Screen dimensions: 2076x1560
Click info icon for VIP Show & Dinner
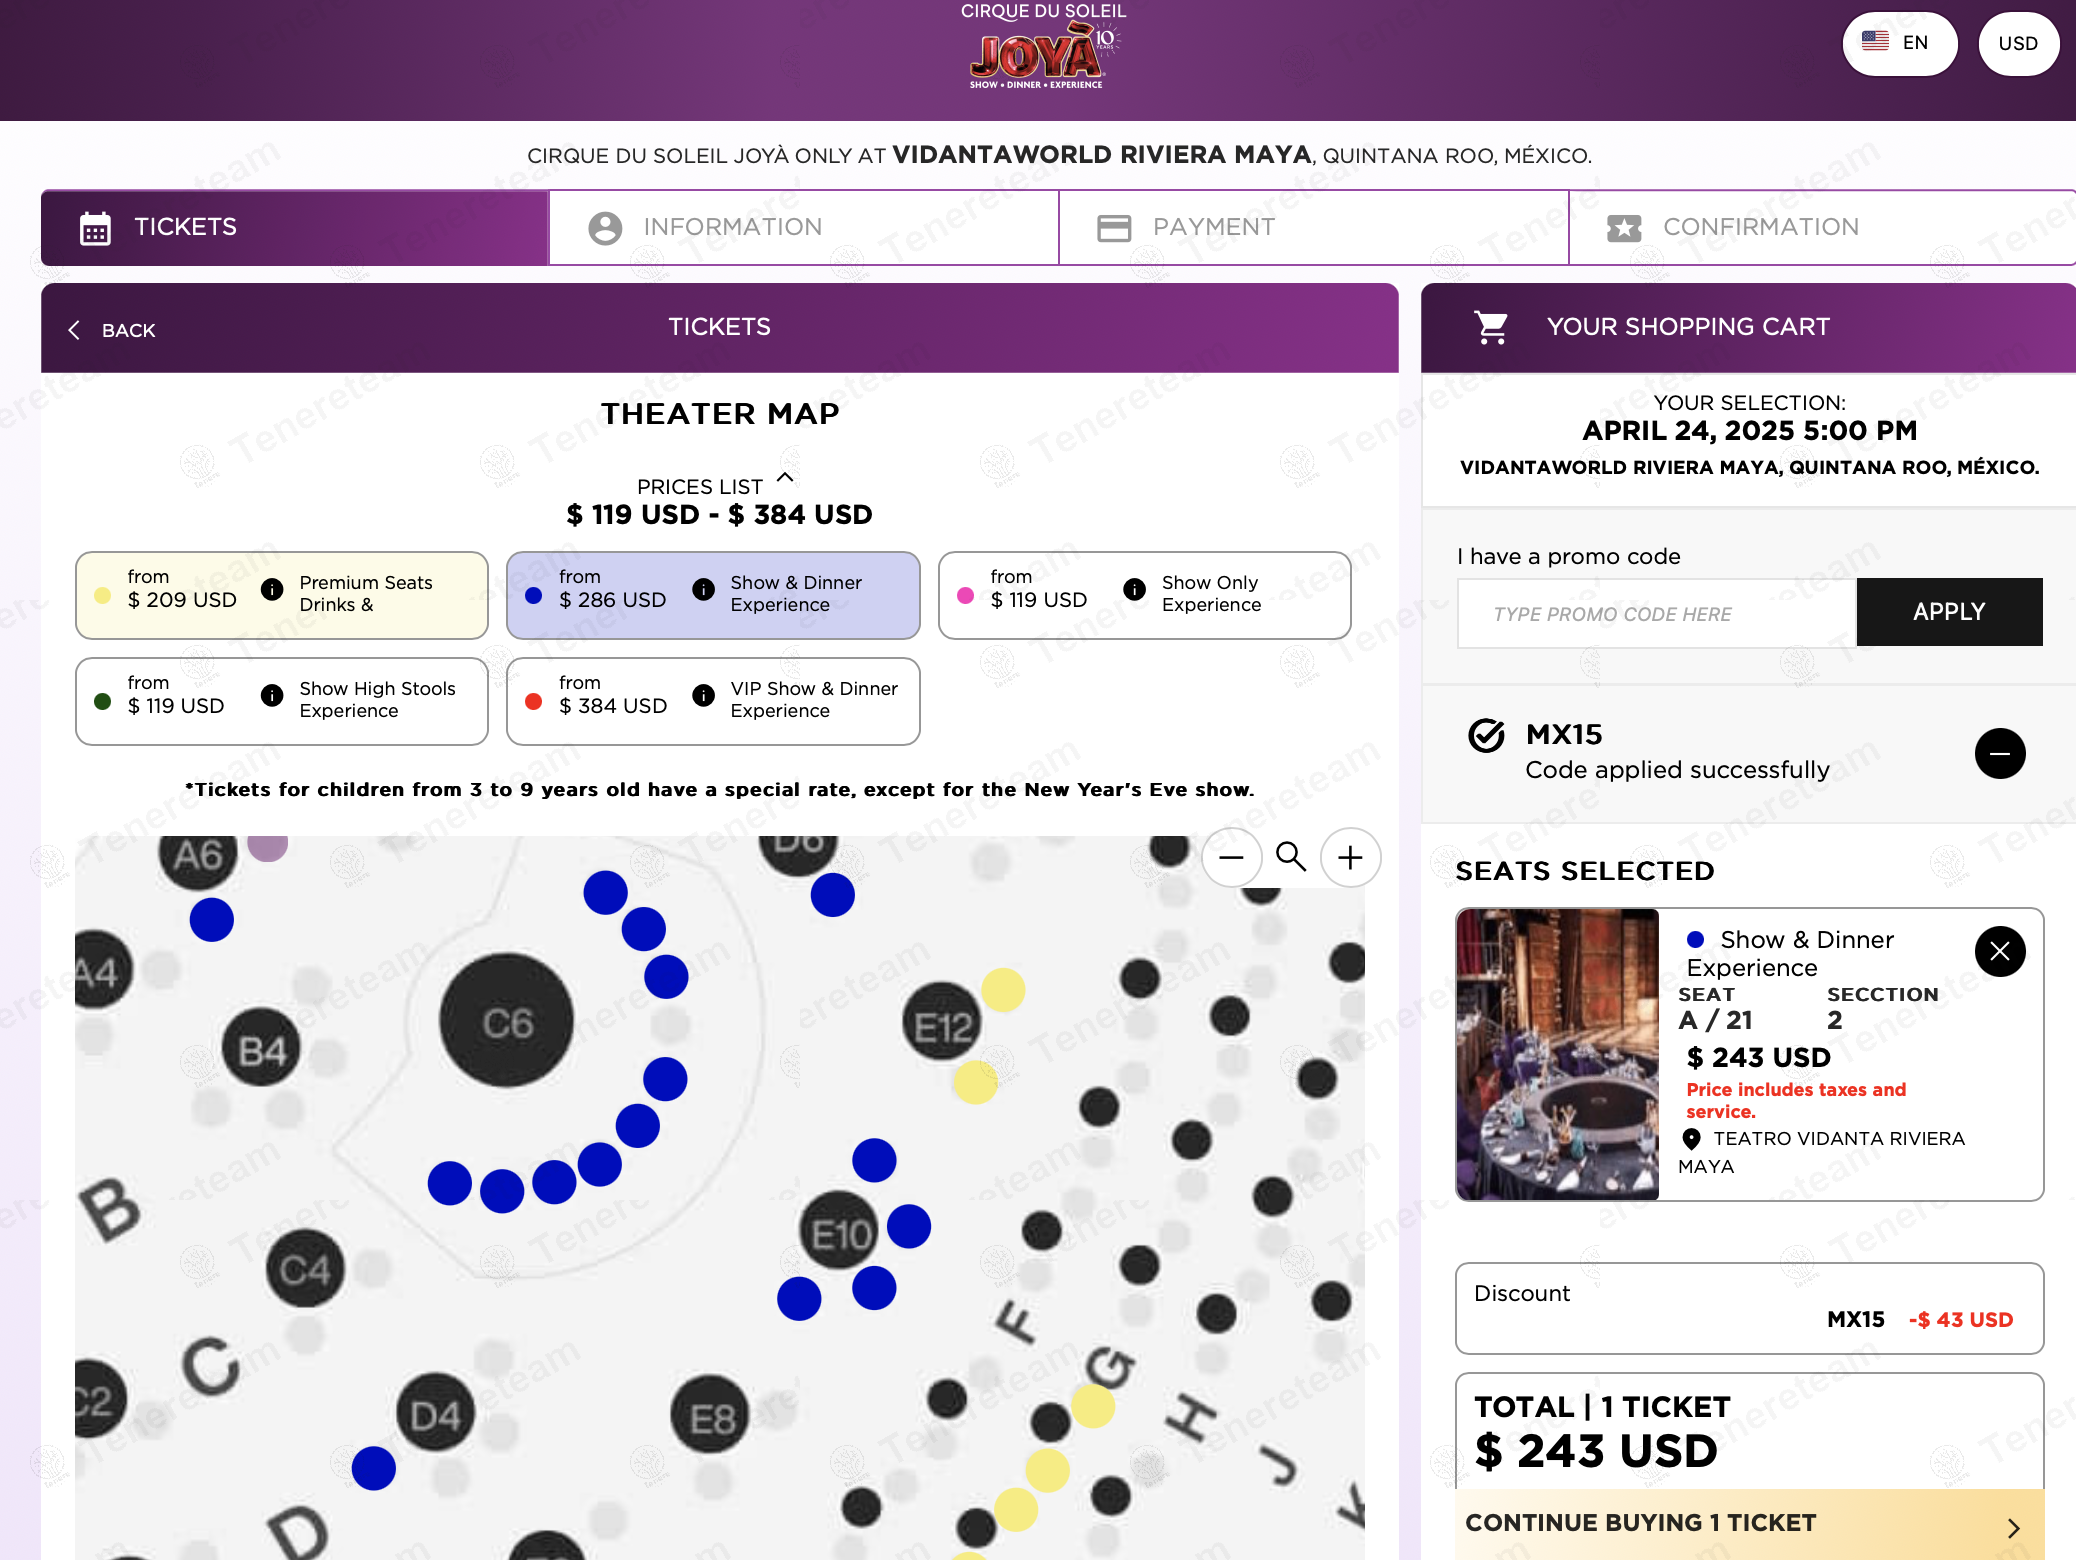tap(704, 696)
